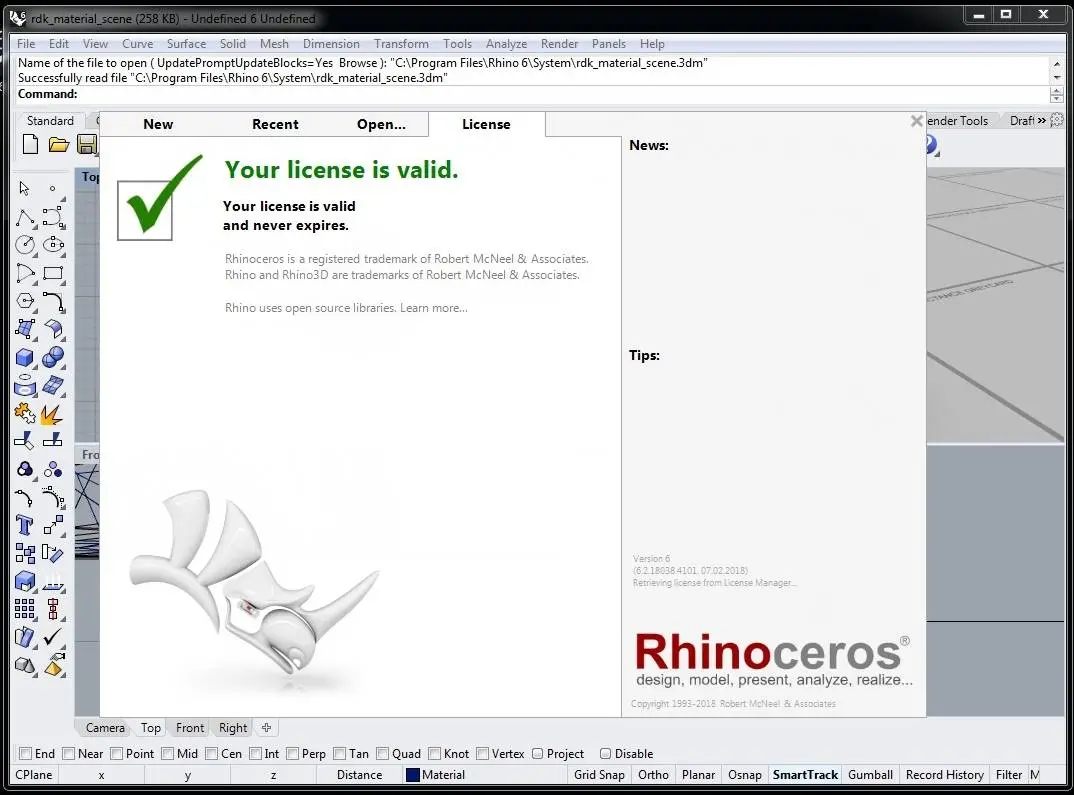1074x795 pixels.
Task: Toggle Ortho mode in the status bar
Action: pos(653,774)
